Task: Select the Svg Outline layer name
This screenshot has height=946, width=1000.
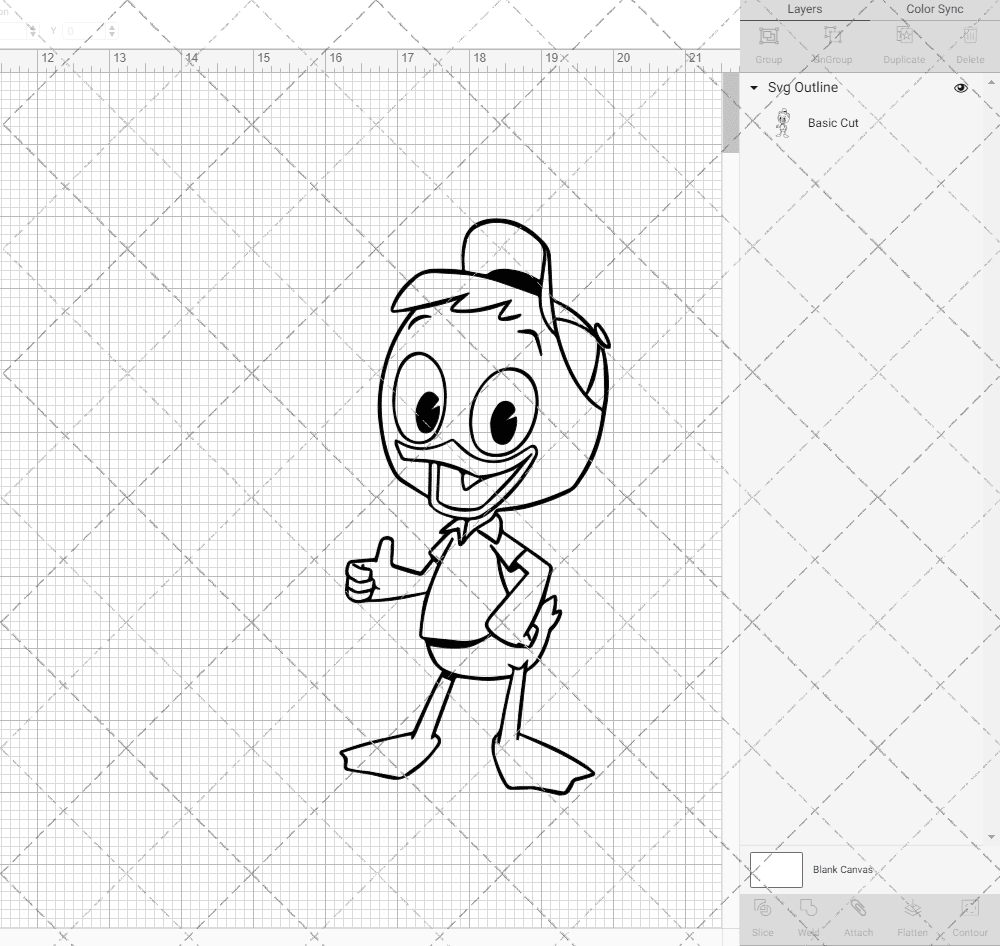Action: [802, 87]
